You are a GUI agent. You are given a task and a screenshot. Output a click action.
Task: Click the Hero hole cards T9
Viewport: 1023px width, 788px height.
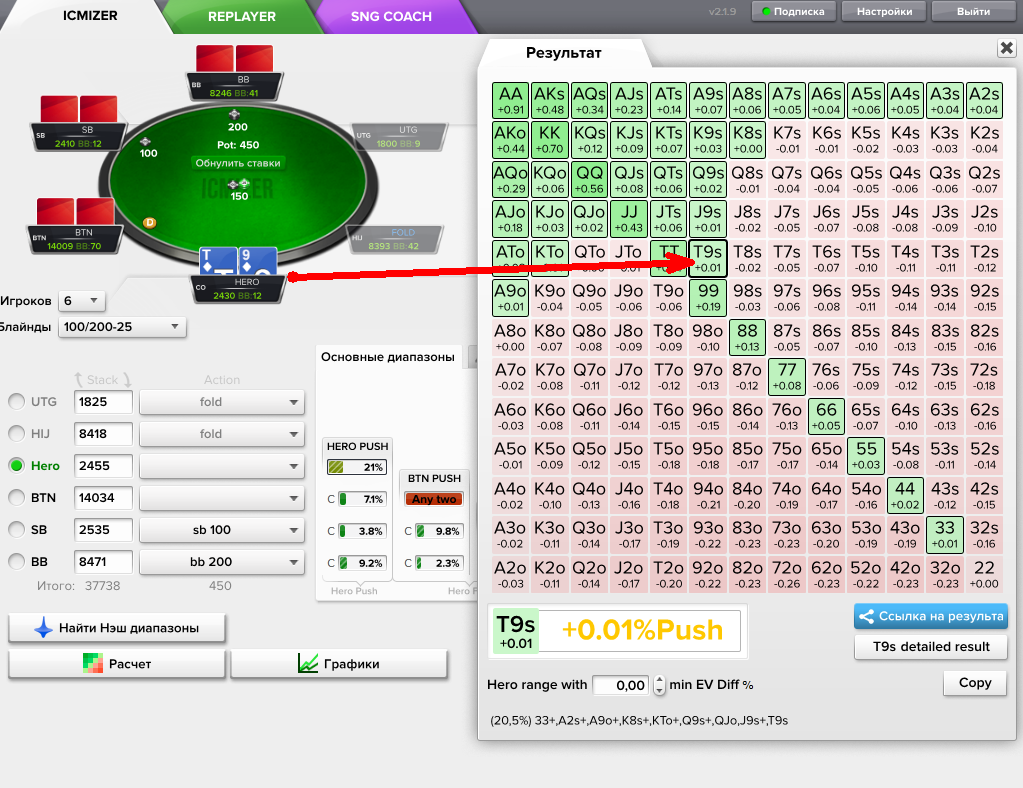[238, 262]
